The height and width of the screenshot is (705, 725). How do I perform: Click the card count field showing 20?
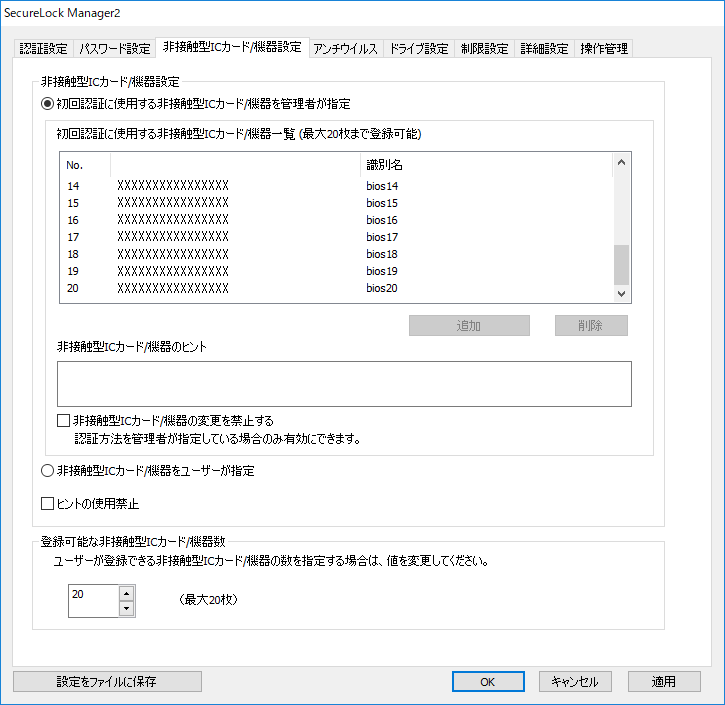tap(94, 601)
